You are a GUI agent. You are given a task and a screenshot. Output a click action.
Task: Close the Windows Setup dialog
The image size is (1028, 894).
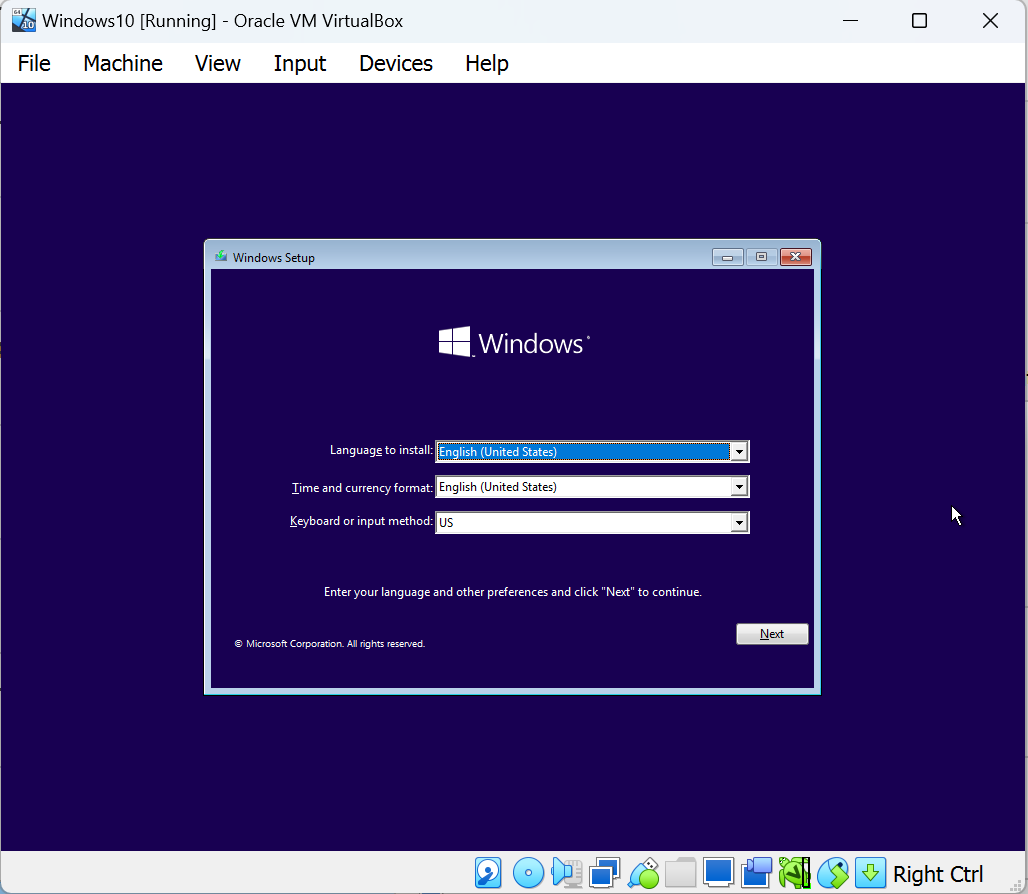pyautogui.click(x=795, y=257)
